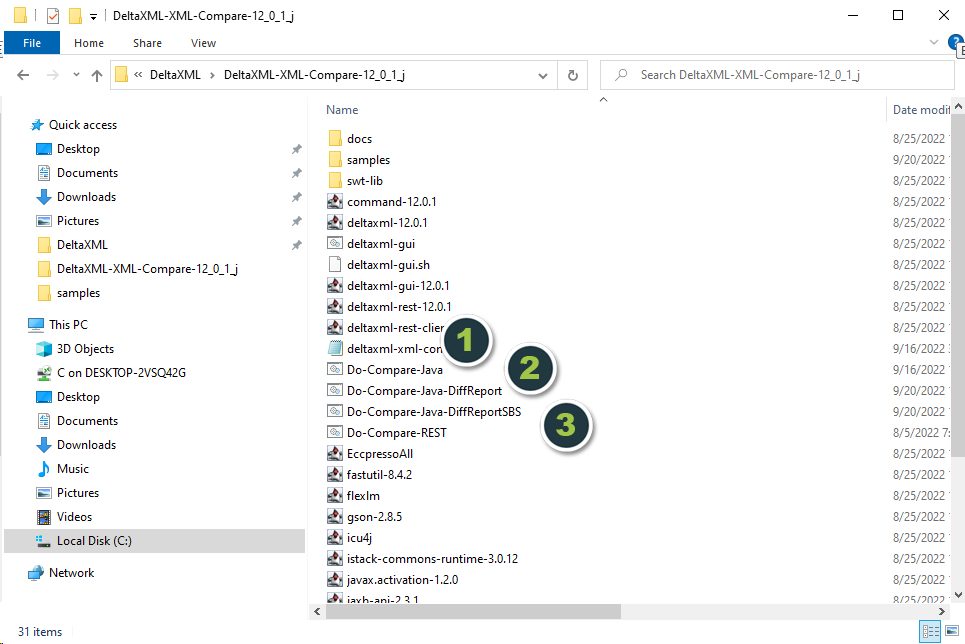Image resolution: width=965 pixels, height=644 pixels.
Task: Expand the ribbon using the chevron
Action: [934, 43]
